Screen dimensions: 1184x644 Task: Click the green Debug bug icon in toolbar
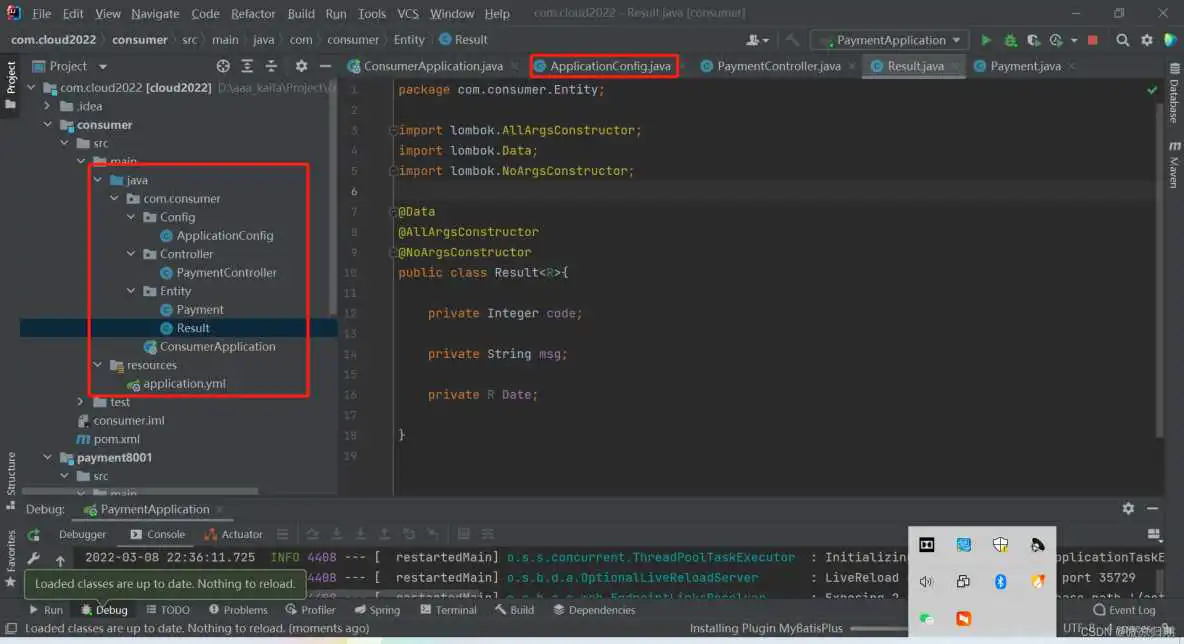coord(1010,40)
